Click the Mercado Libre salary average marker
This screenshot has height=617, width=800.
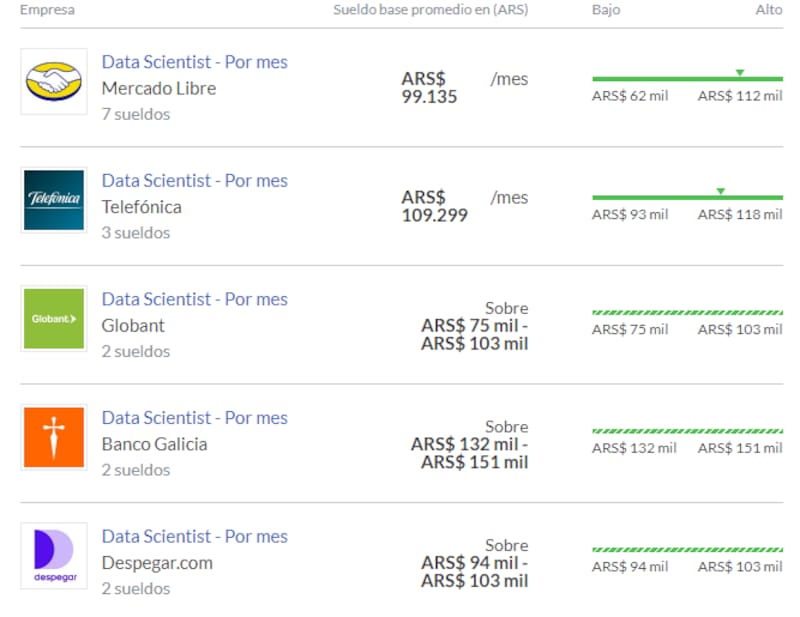739,72
